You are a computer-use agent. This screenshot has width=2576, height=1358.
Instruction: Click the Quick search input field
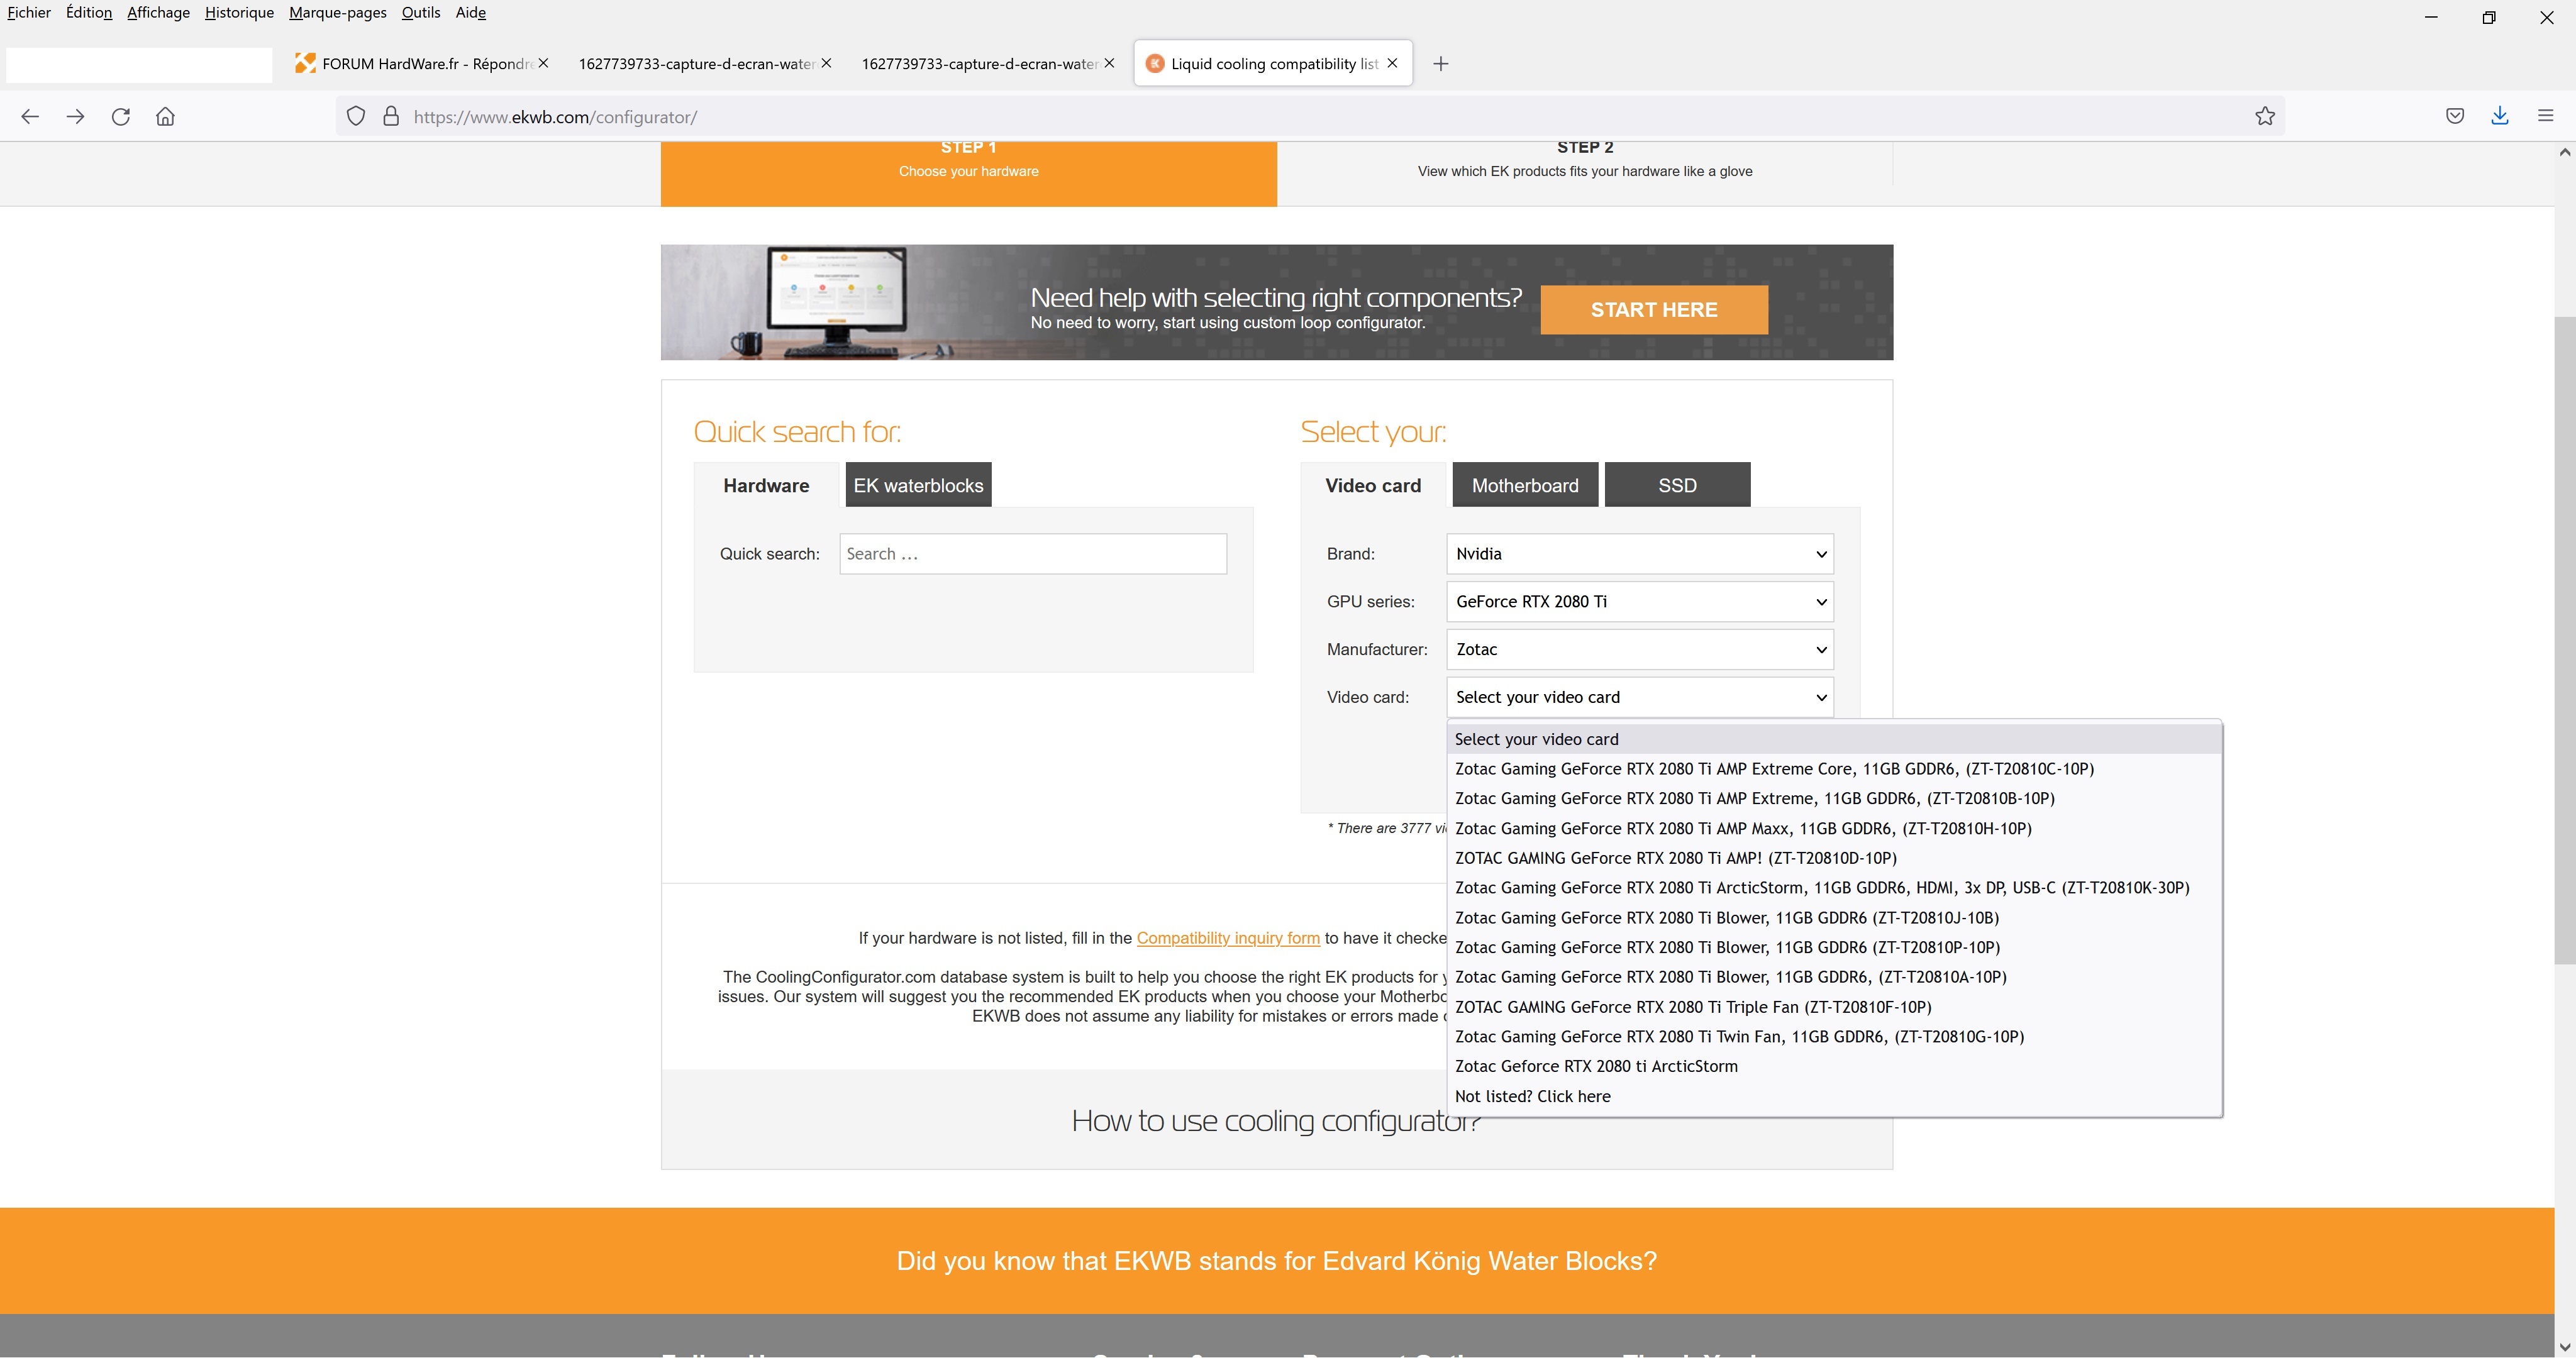[x=1032, y=554]
